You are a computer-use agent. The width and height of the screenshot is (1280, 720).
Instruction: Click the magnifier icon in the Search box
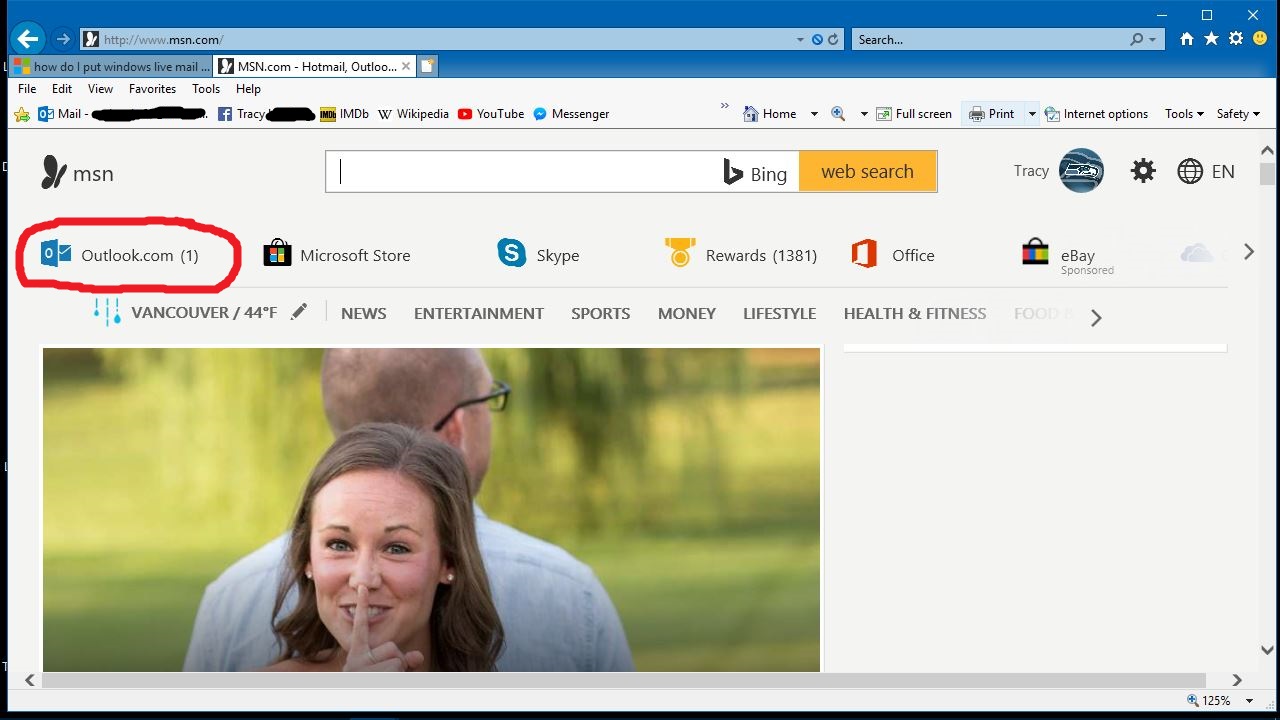[1136, 40]
